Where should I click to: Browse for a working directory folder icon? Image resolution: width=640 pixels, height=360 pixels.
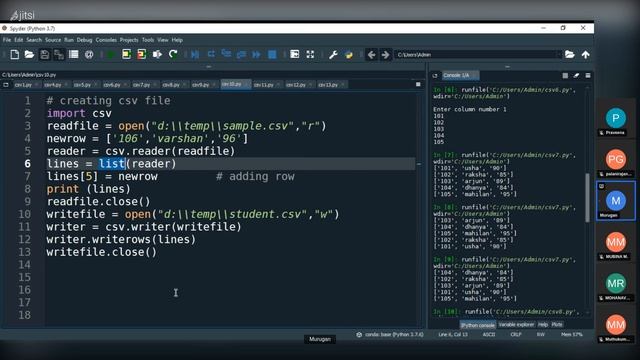570,54
